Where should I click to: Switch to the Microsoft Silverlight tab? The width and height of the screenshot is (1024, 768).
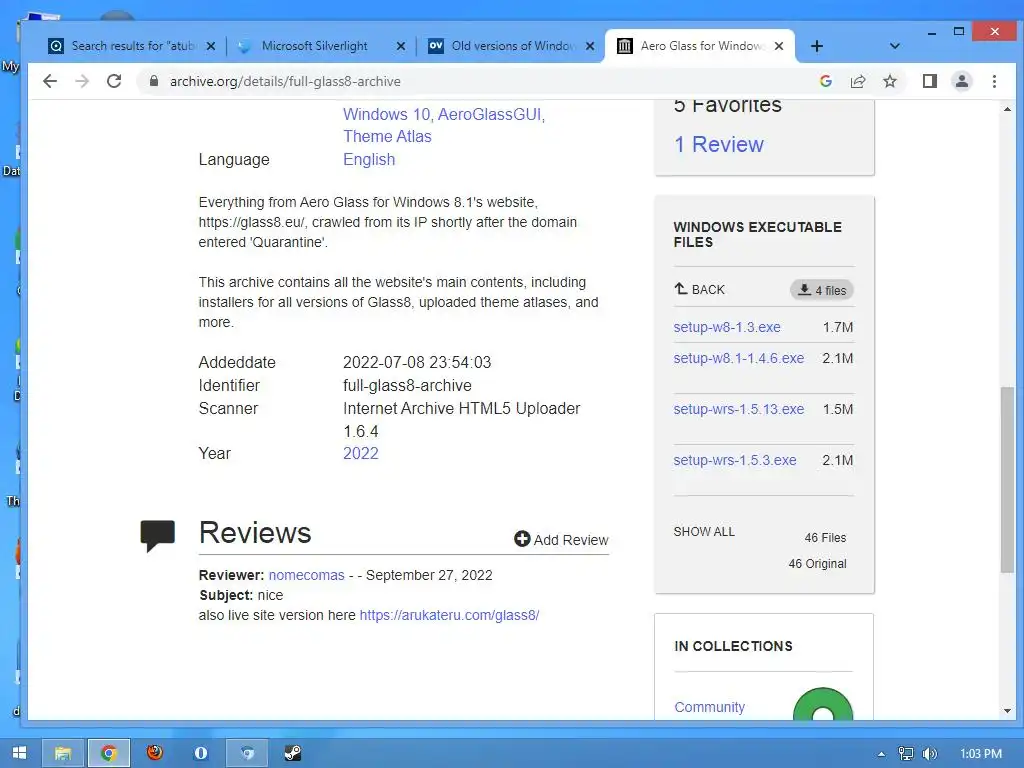(320, 46)
